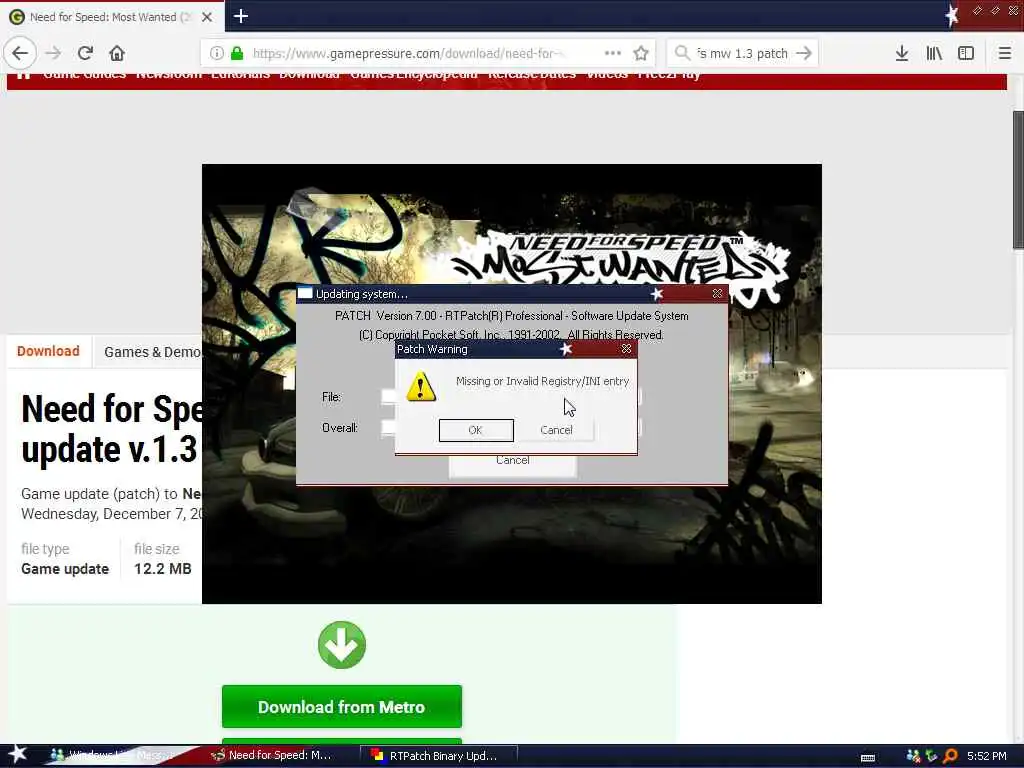Close the Updating system window
The width and height of the screenshot is (1024, 768).
coord(717,294)
